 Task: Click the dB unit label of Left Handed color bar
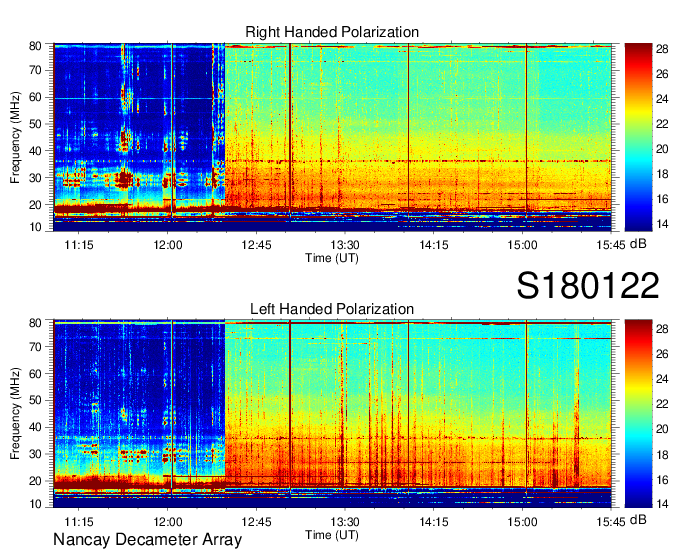[x=638, y=519]
